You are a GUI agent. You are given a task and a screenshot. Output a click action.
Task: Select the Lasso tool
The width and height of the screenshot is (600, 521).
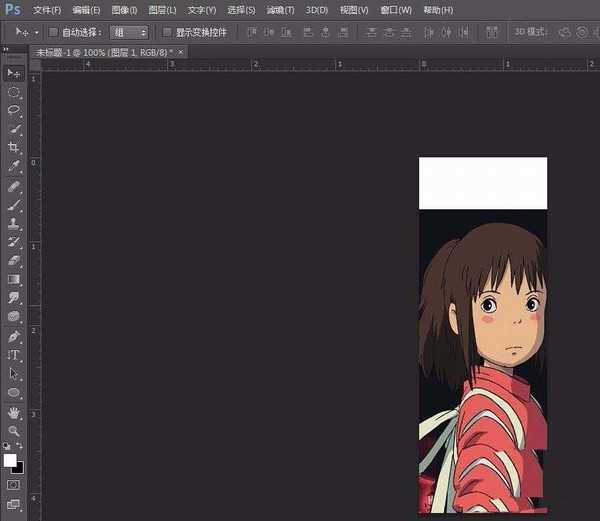[x=14, y=110]
